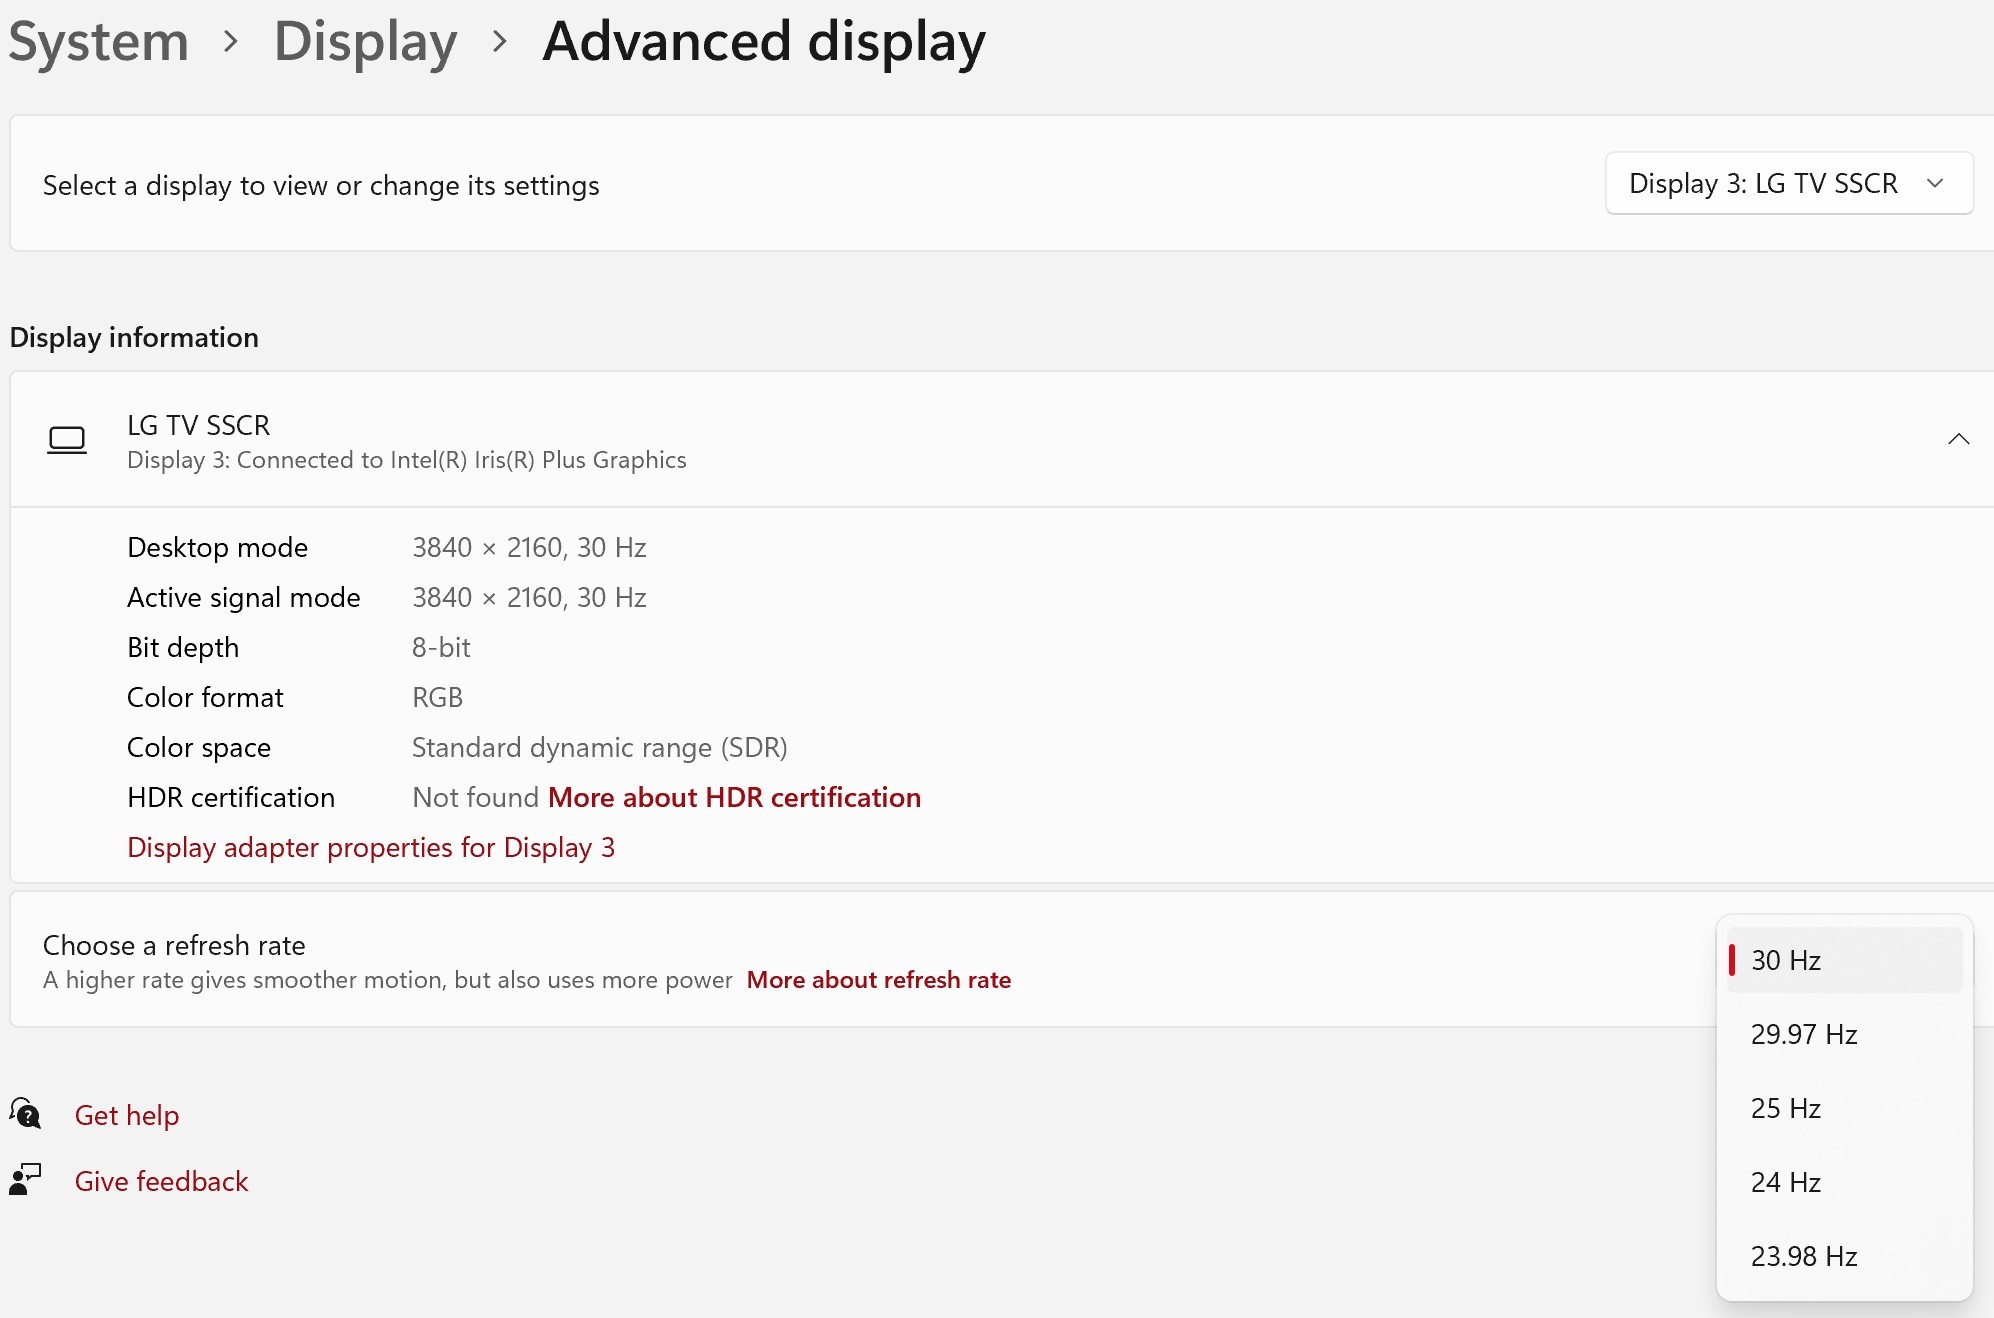The height and width of the screenshot is (1318, 1994).
Task: Open More about HDR certification link
Action: 734,797
